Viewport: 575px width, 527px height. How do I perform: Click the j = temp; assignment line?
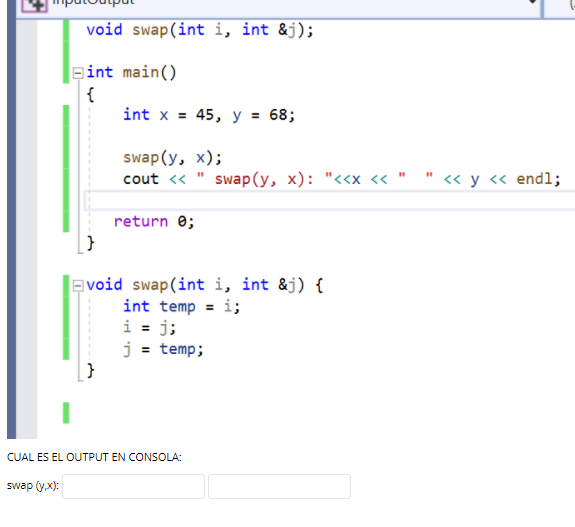pyautogui.click(x=163, y=349)
